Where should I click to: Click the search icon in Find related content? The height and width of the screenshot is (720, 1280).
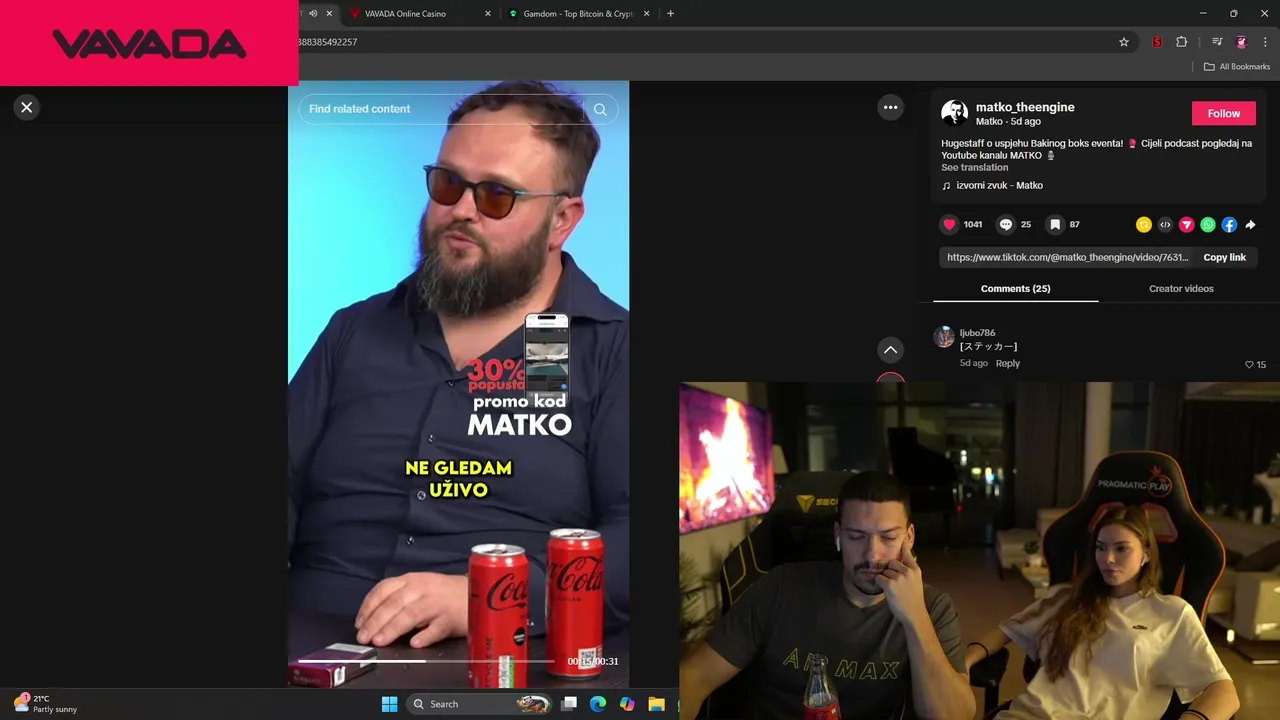(x=600, y=109)
